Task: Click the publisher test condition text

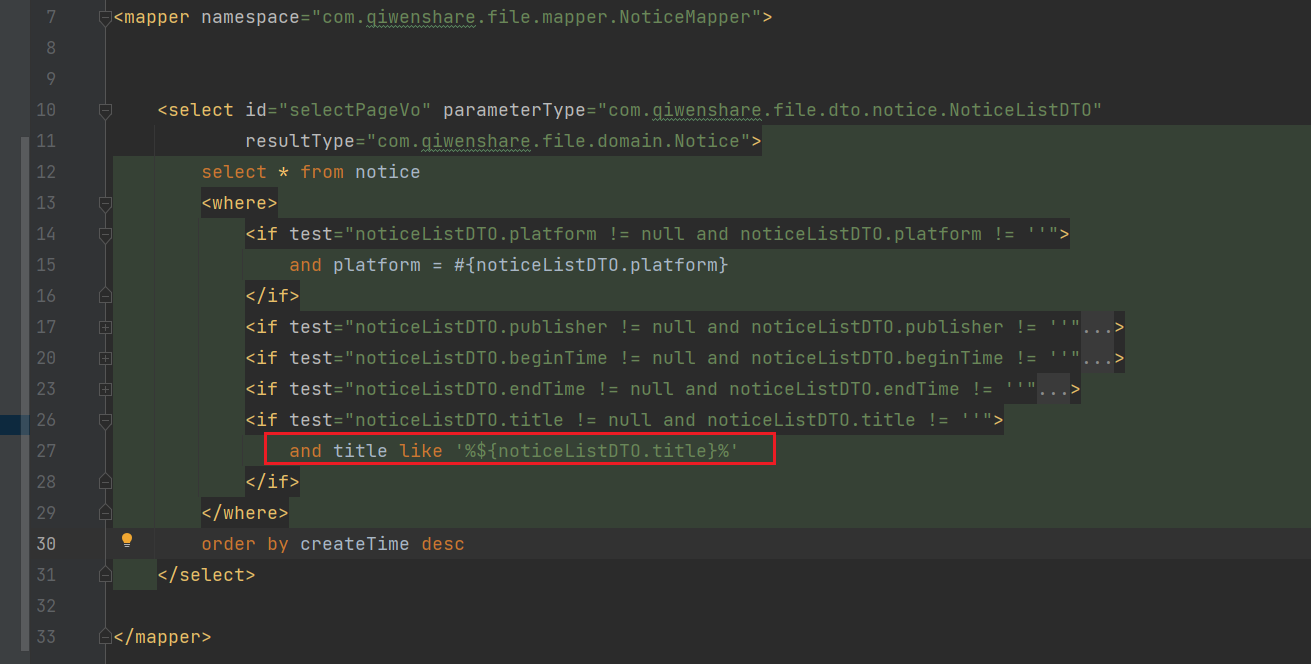Action: [712, 327]
